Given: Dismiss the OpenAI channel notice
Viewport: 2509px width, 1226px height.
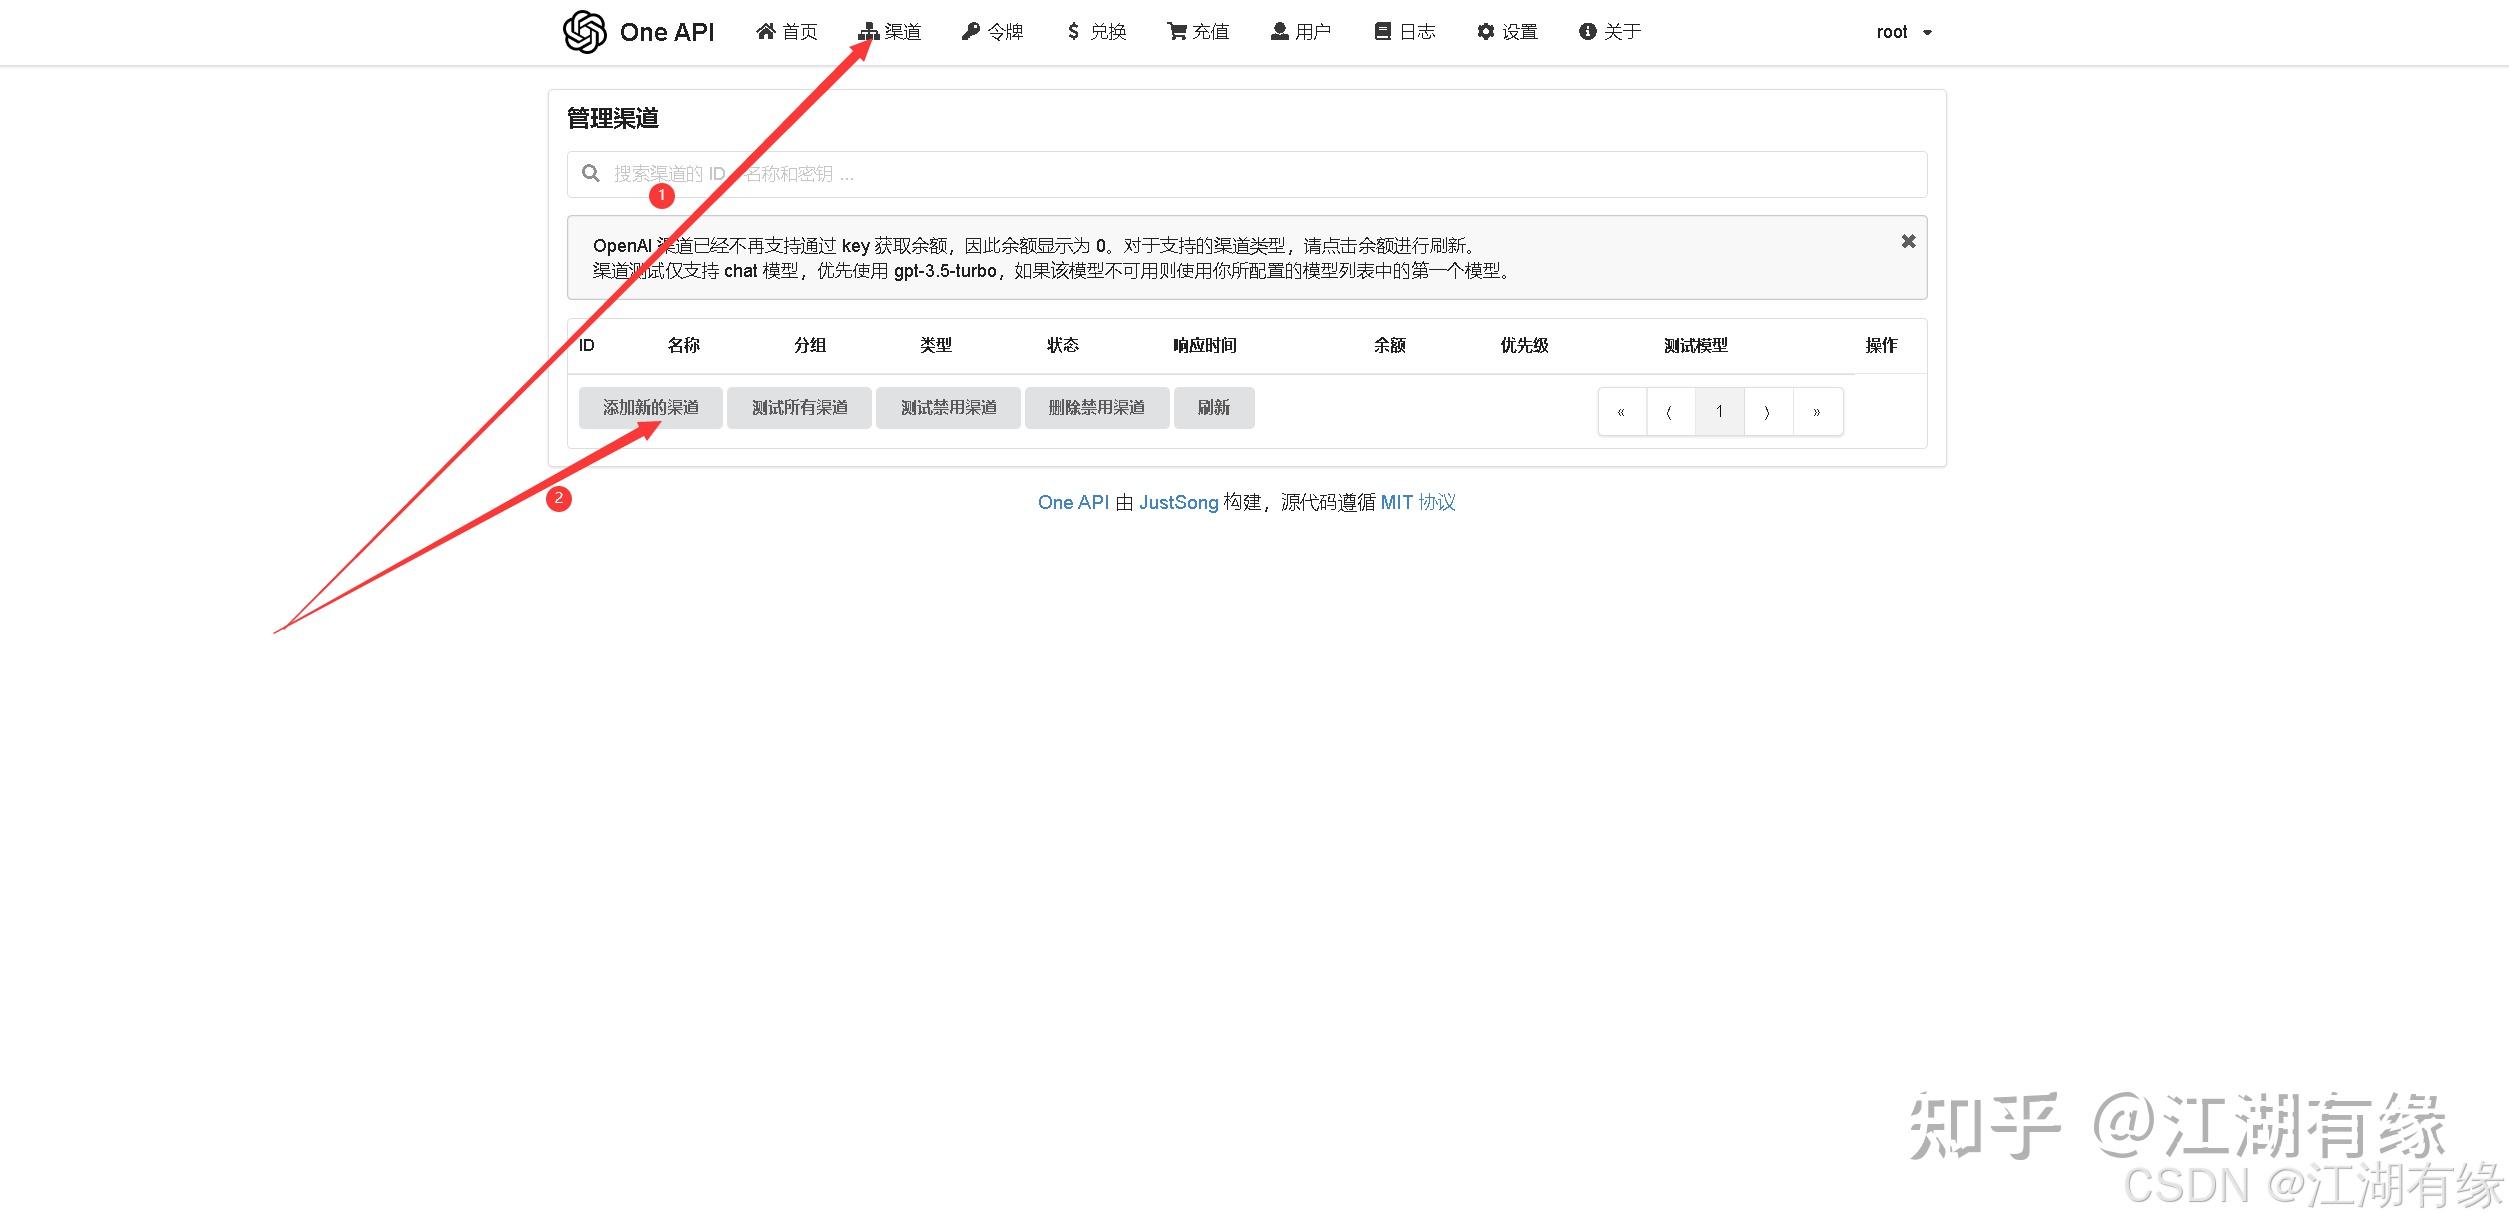Looking at the screenshot, I should point(1908,241).
